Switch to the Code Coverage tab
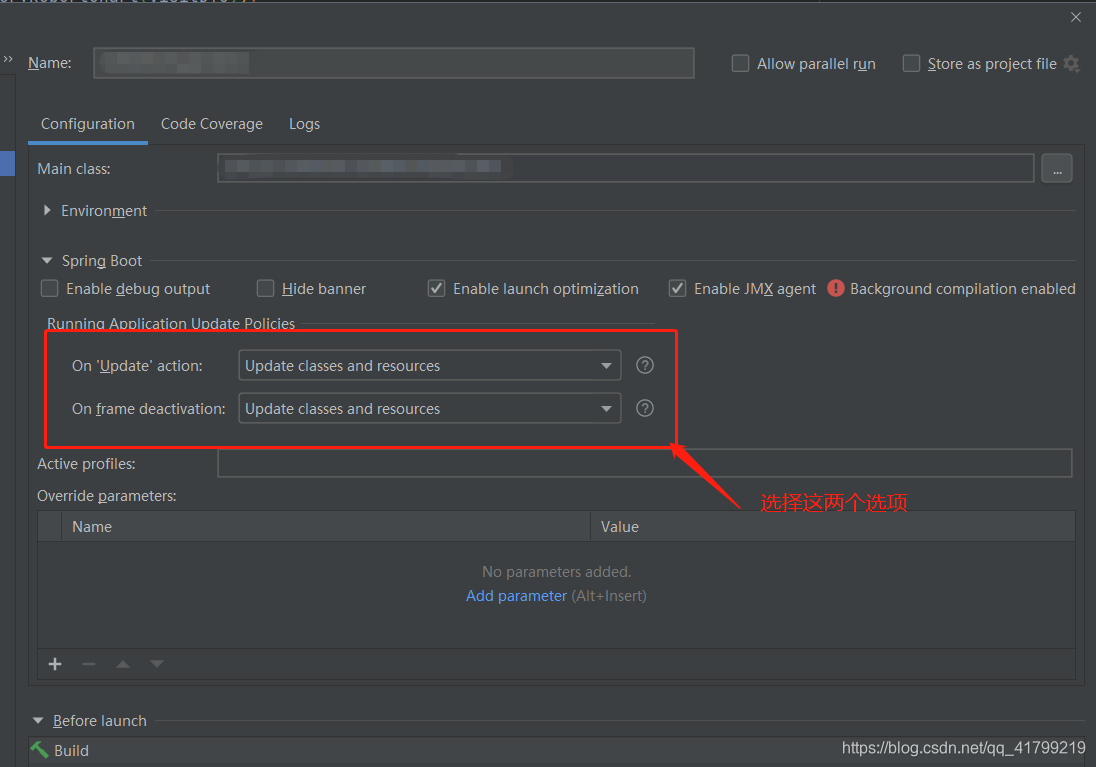Image resolution: width=1096 pixels, height=767 pixels. [x=212, y=124]
